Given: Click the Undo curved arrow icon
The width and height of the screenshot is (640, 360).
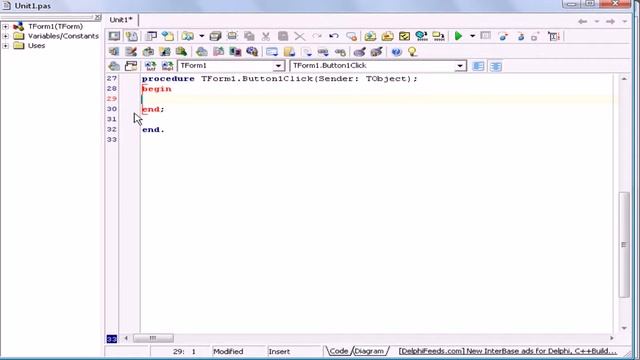Looking at the screenshot, I should (x=333, y=36).
